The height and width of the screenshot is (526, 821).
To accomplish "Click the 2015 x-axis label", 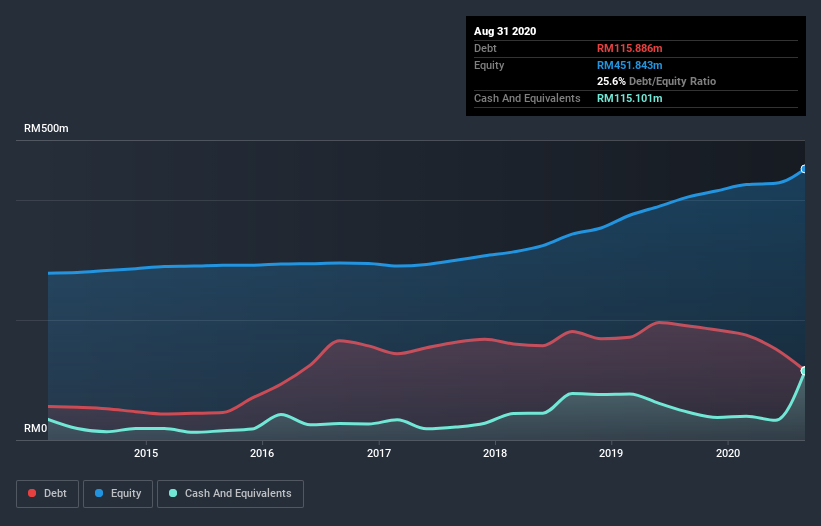I will [146, 453].
